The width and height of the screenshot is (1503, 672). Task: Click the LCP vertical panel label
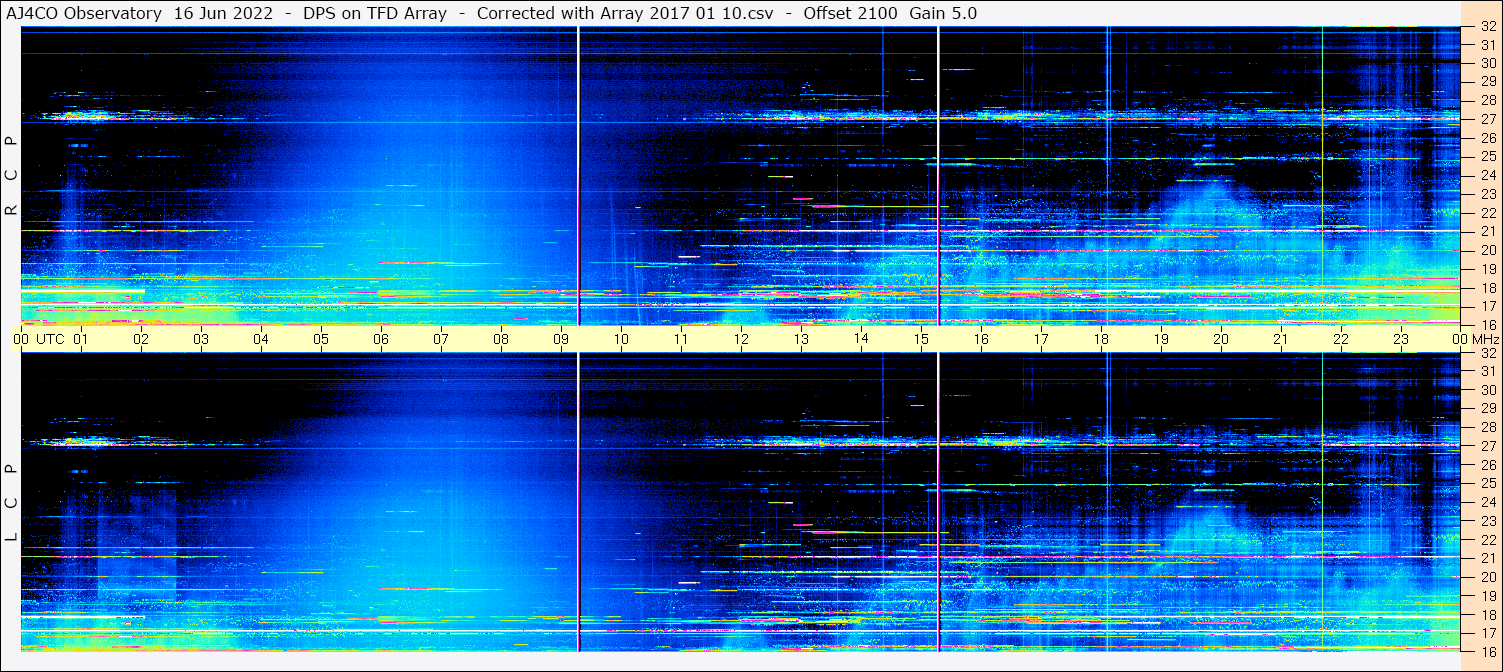tap(11, 502)
